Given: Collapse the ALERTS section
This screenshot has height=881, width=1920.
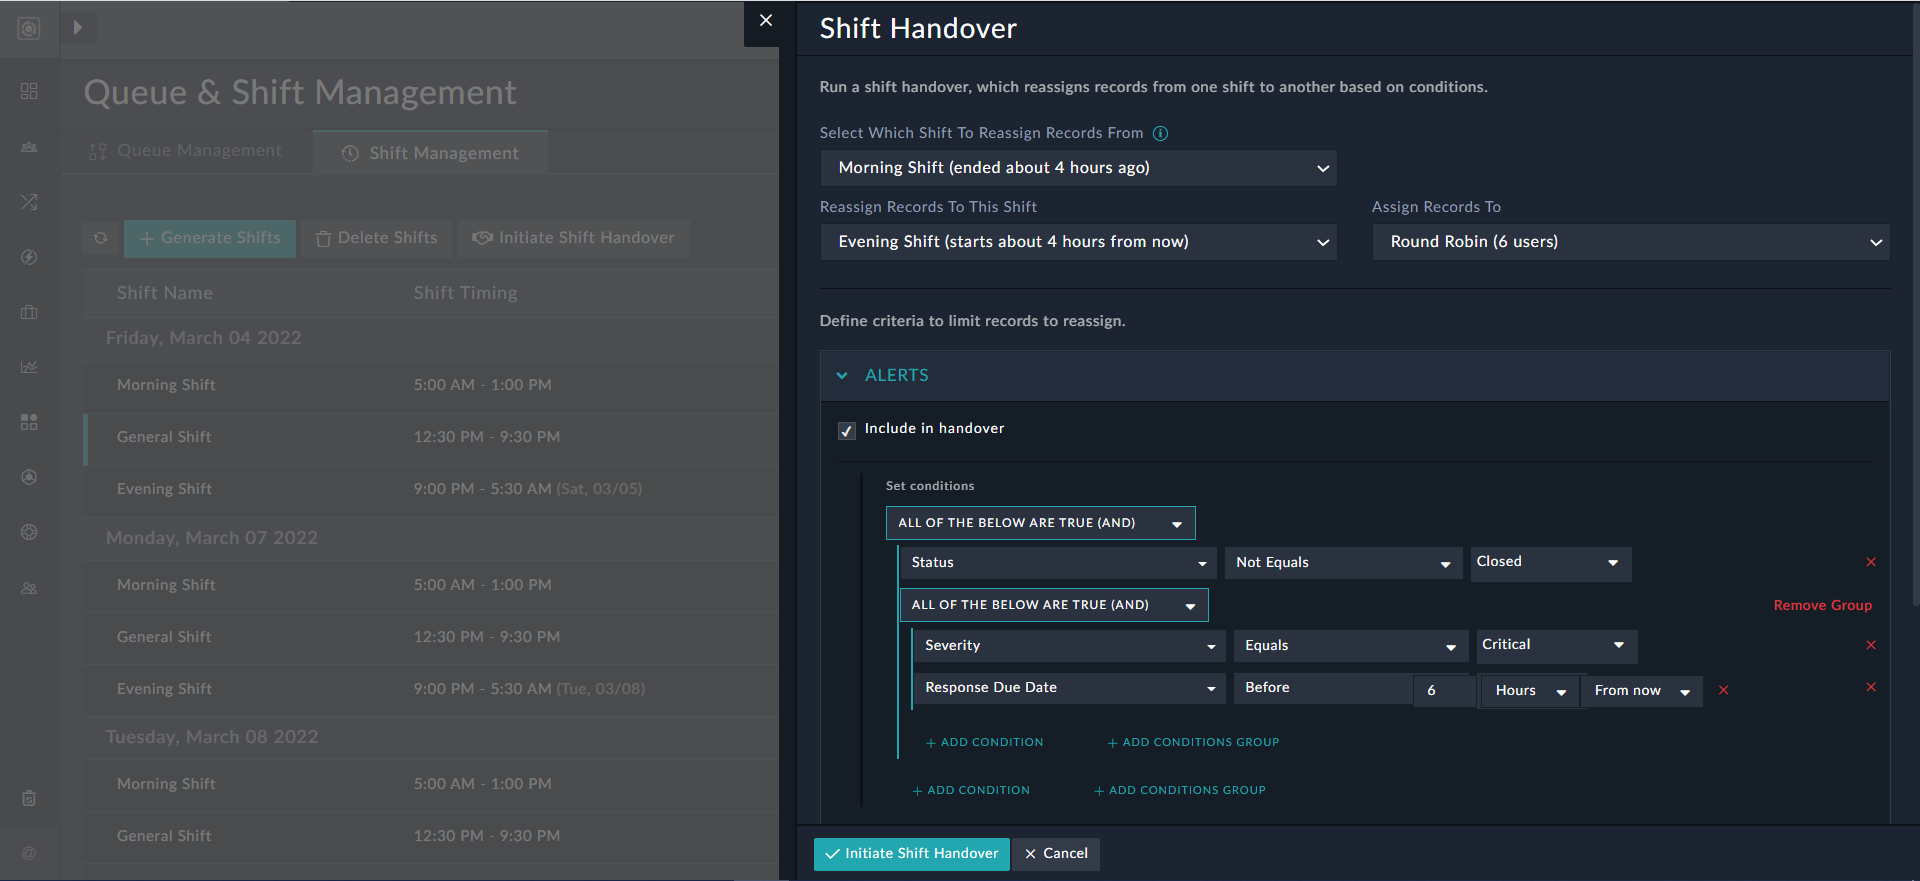Looking at the screenshot, I should (x=842, y=375).
